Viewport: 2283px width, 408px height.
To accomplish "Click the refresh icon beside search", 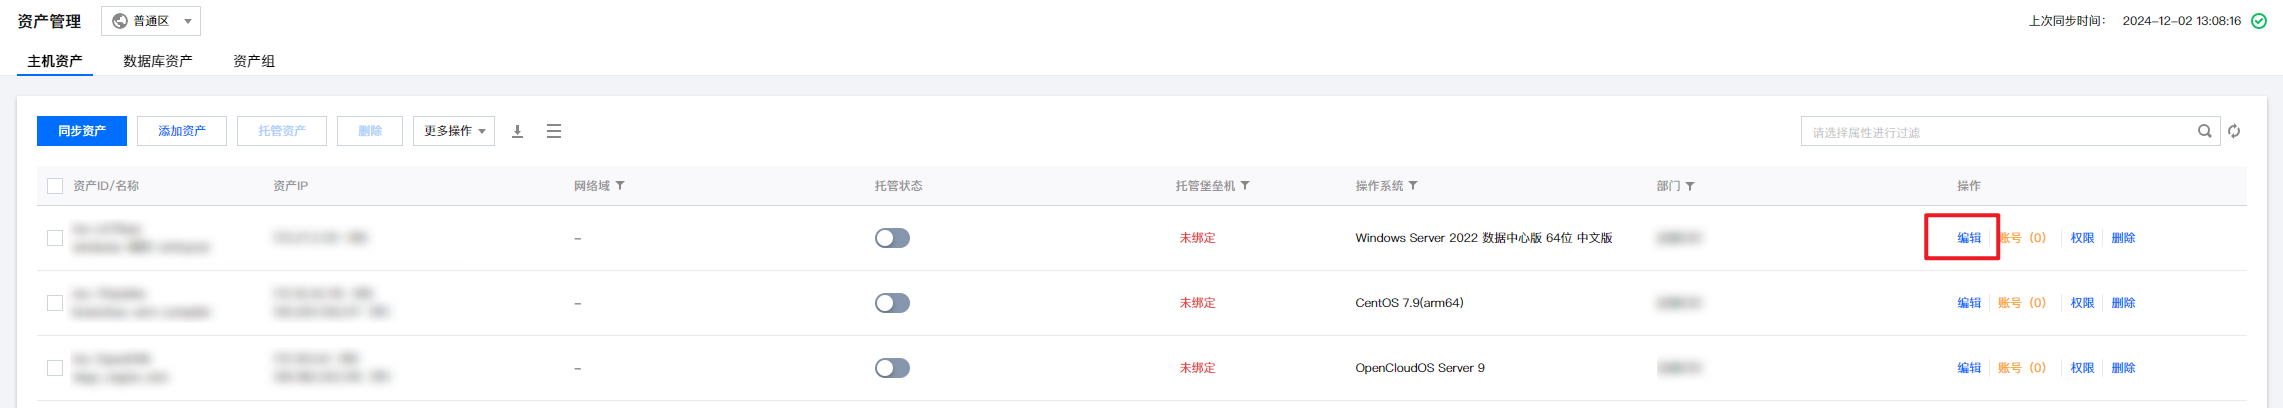I will (2234, 131).
